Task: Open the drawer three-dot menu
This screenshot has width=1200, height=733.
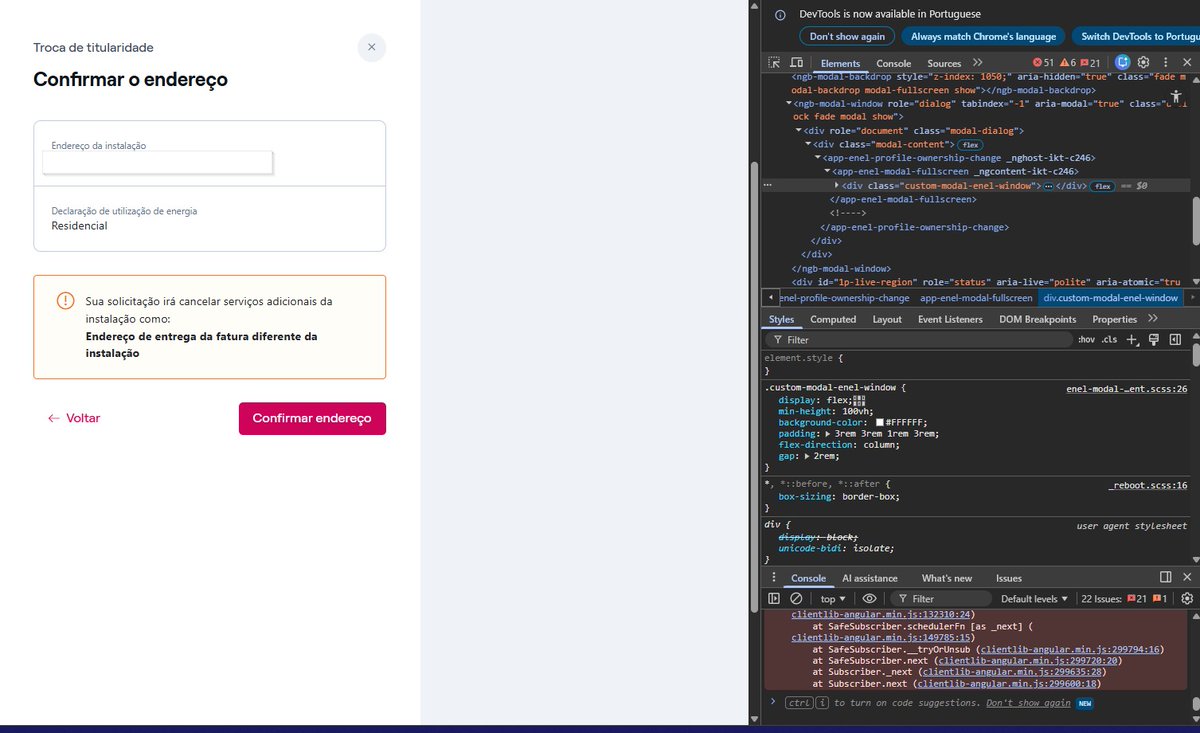Action: coord(774,578)
